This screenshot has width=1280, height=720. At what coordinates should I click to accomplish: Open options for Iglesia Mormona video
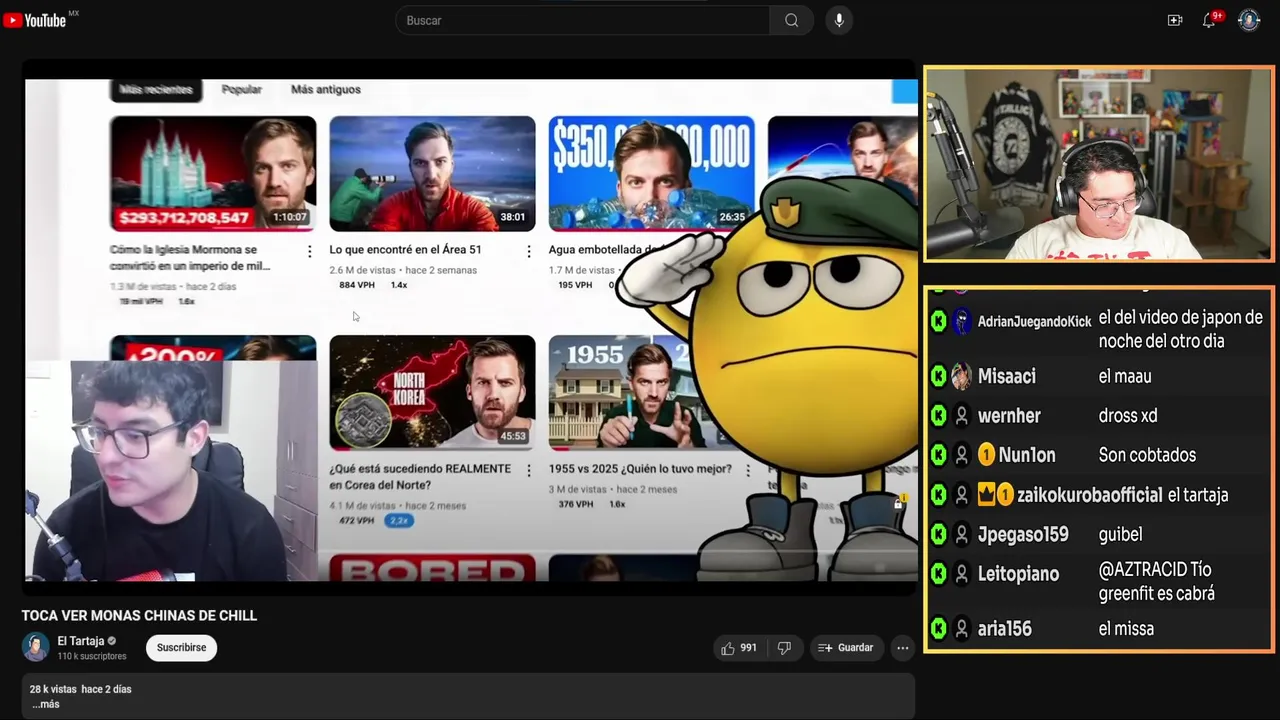309,252
